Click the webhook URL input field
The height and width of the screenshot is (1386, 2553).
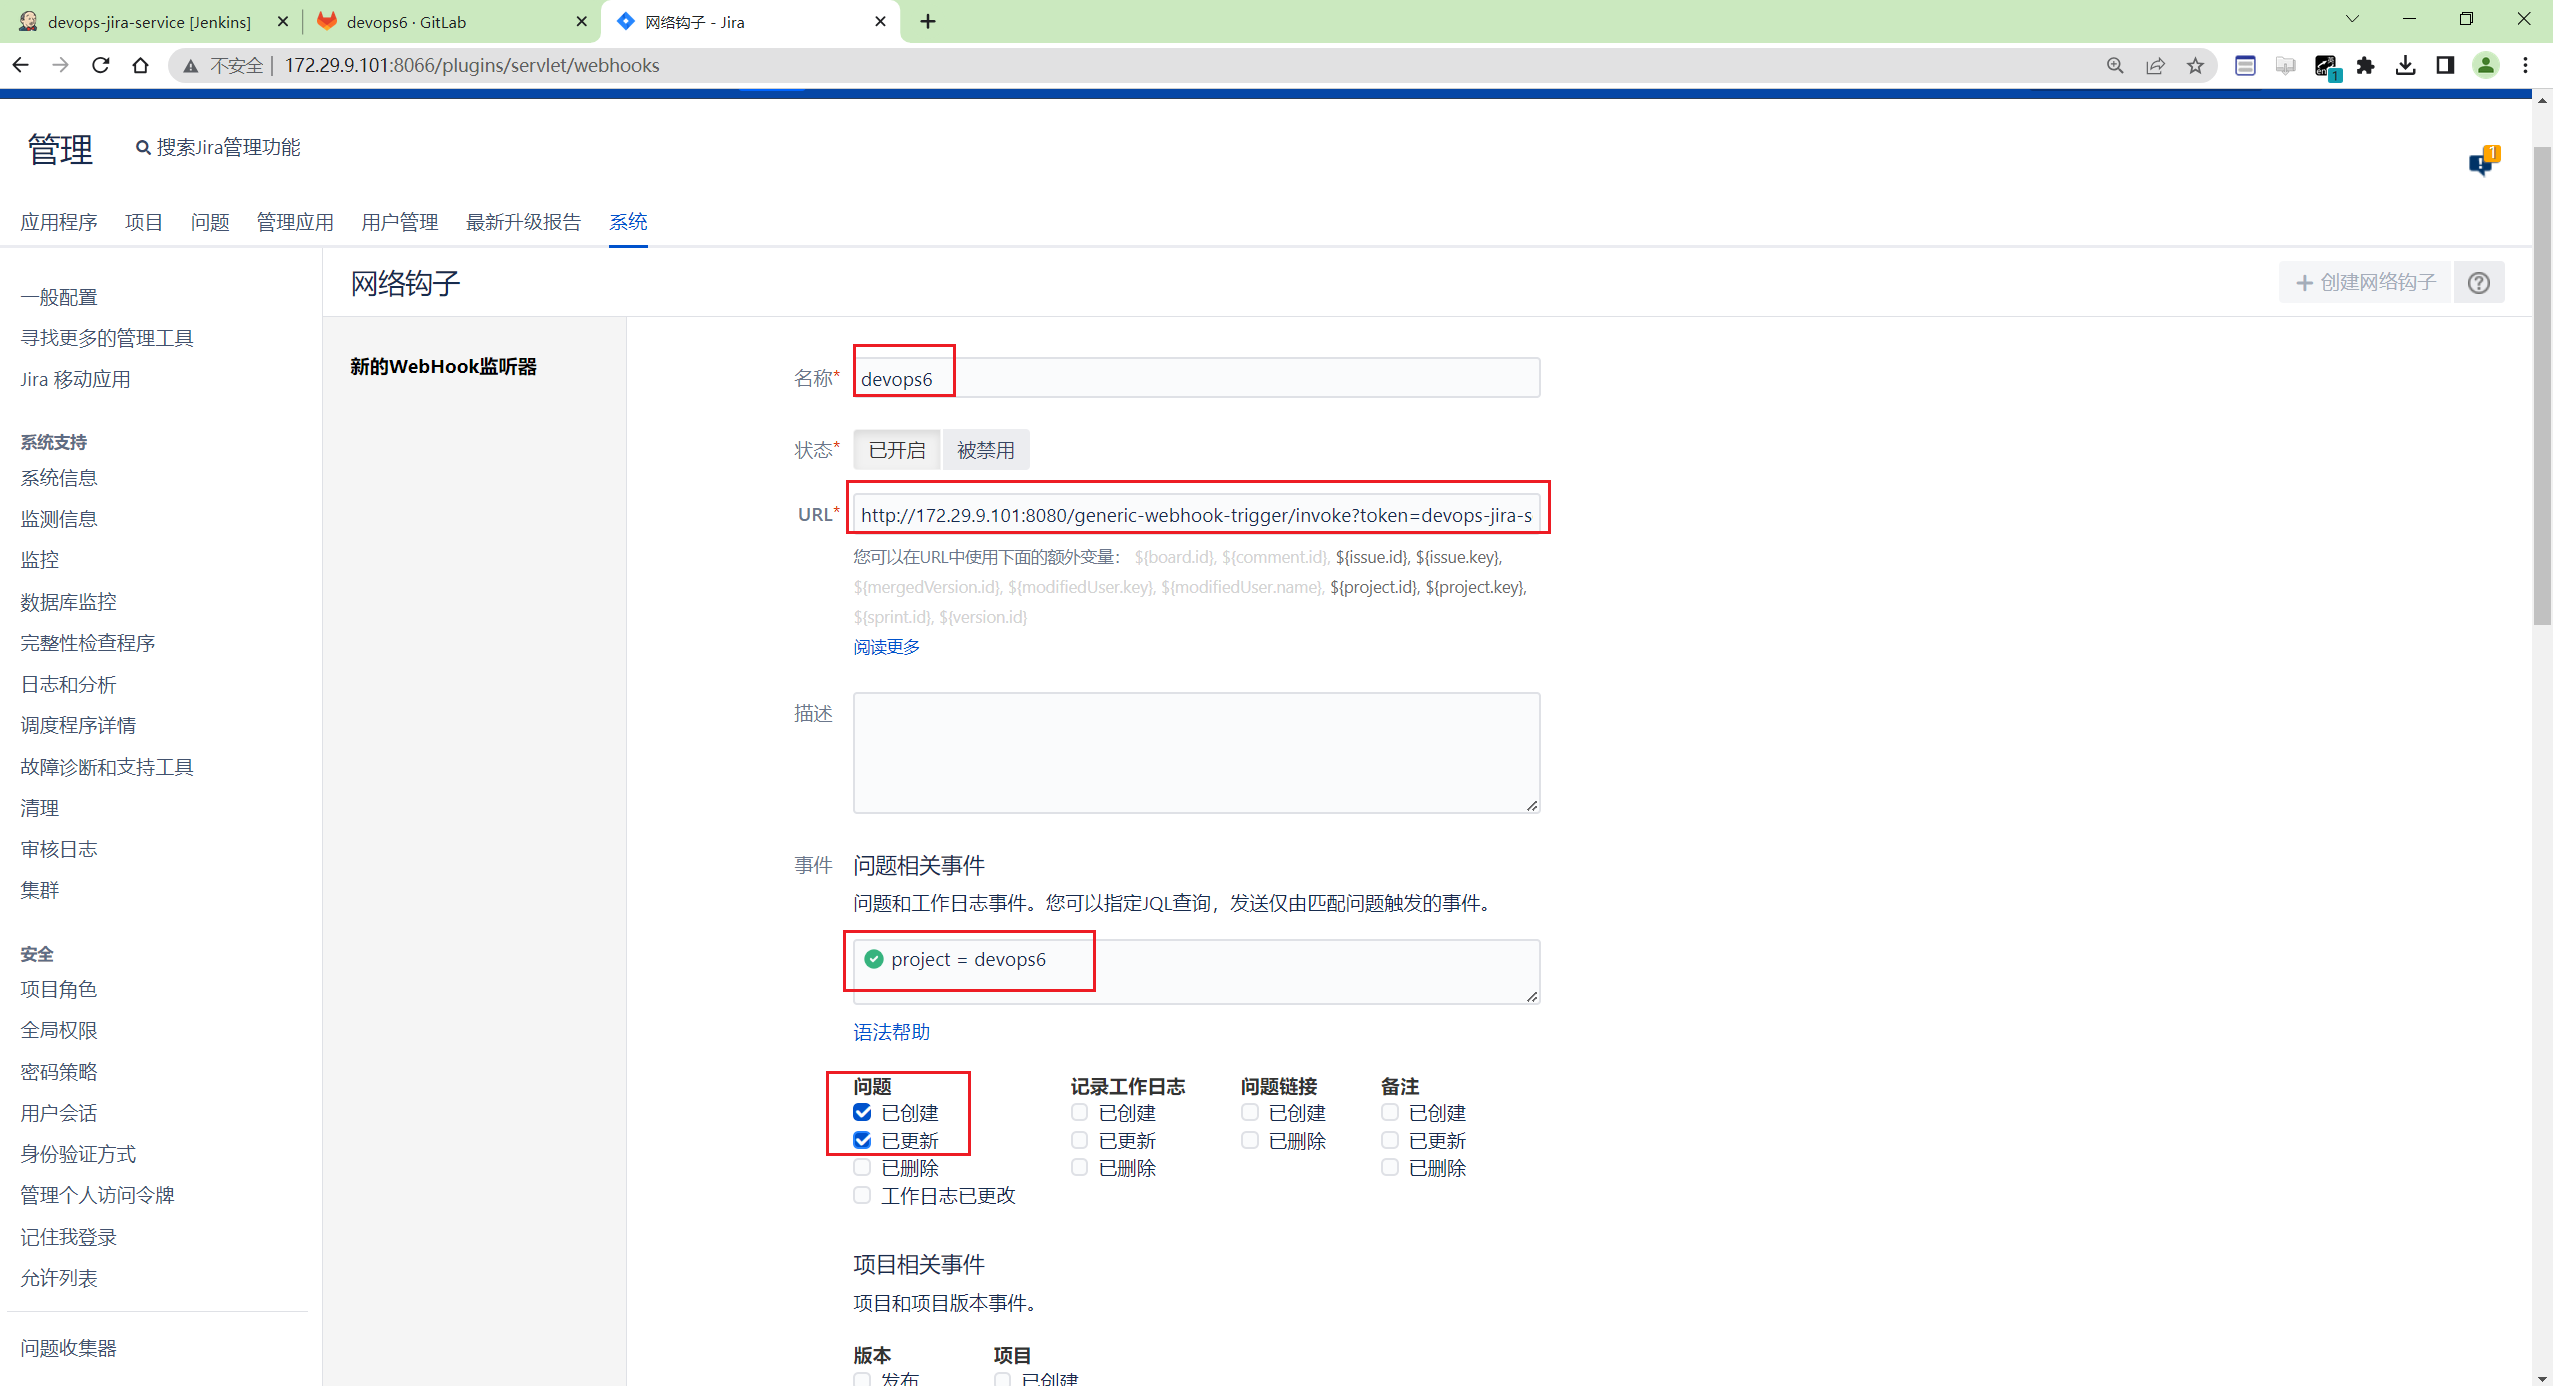pyautogui.click(x=1196, y=514)
